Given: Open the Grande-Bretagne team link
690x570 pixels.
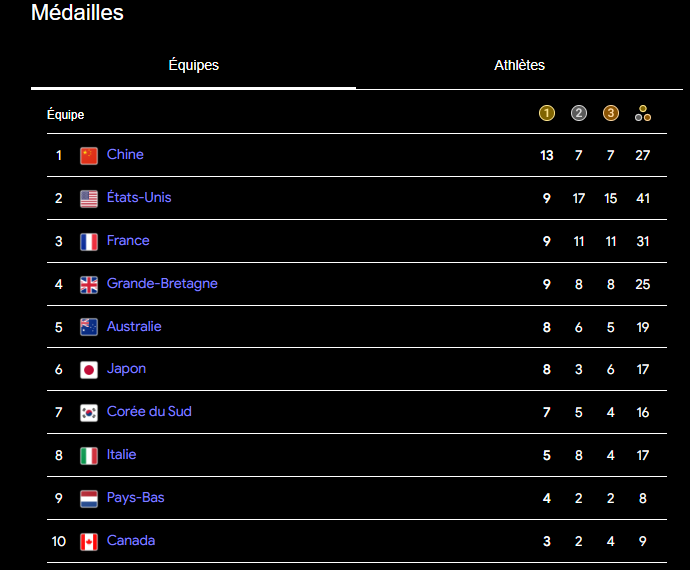Looking at the screenshot, I should tap(162, 284).
